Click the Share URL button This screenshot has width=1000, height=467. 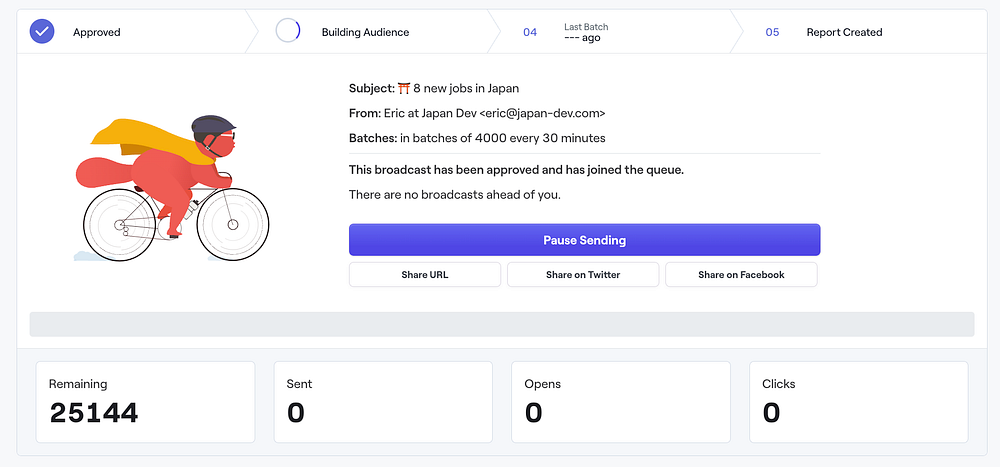[425, 275]
